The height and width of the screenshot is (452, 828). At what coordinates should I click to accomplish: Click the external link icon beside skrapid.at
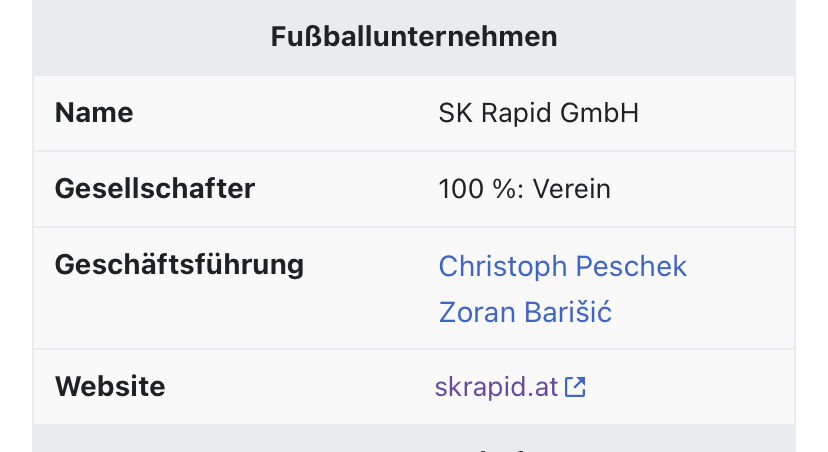[x=575, y=387]
